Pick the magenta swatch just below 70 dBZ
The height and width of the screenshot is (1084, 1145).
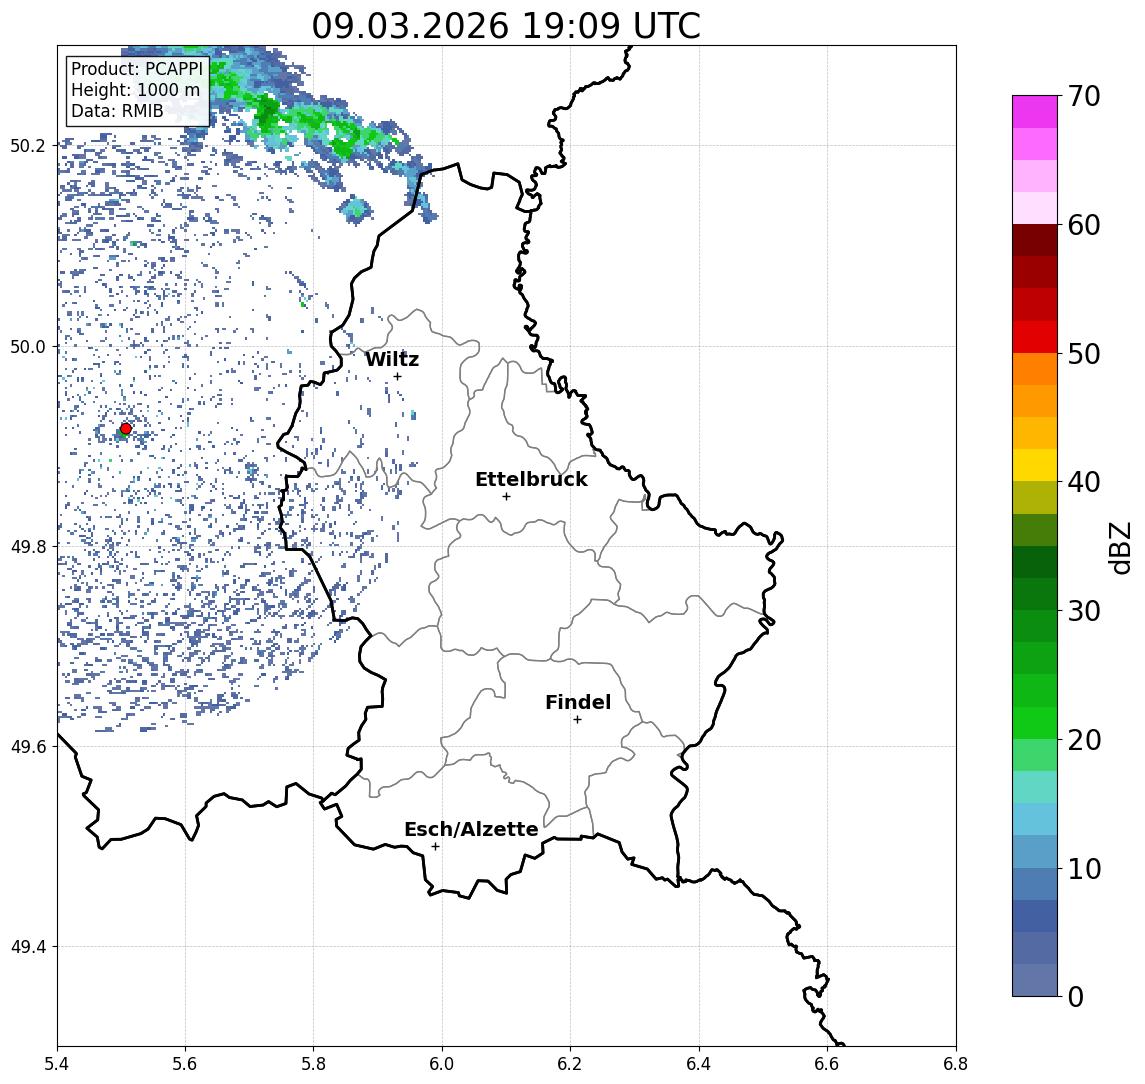[1035, 112]
